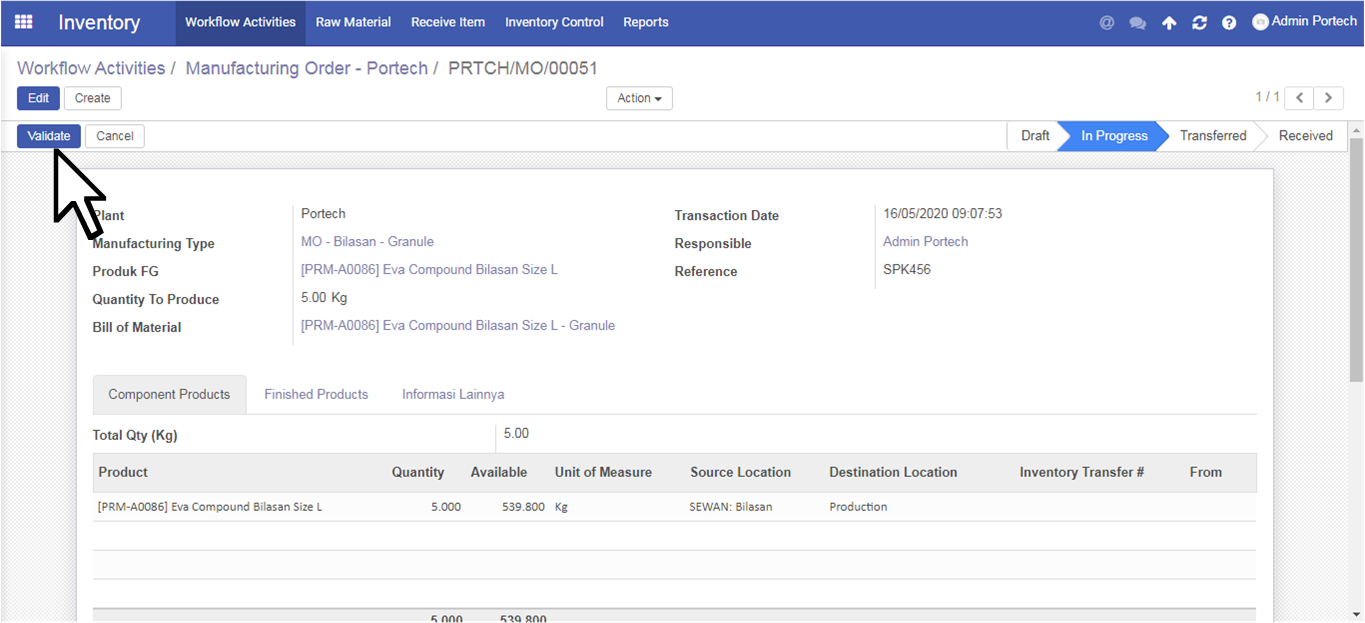Switch to Informasi Lainnya tab
The image size is (1365, 623).
[x=453, y=394]
